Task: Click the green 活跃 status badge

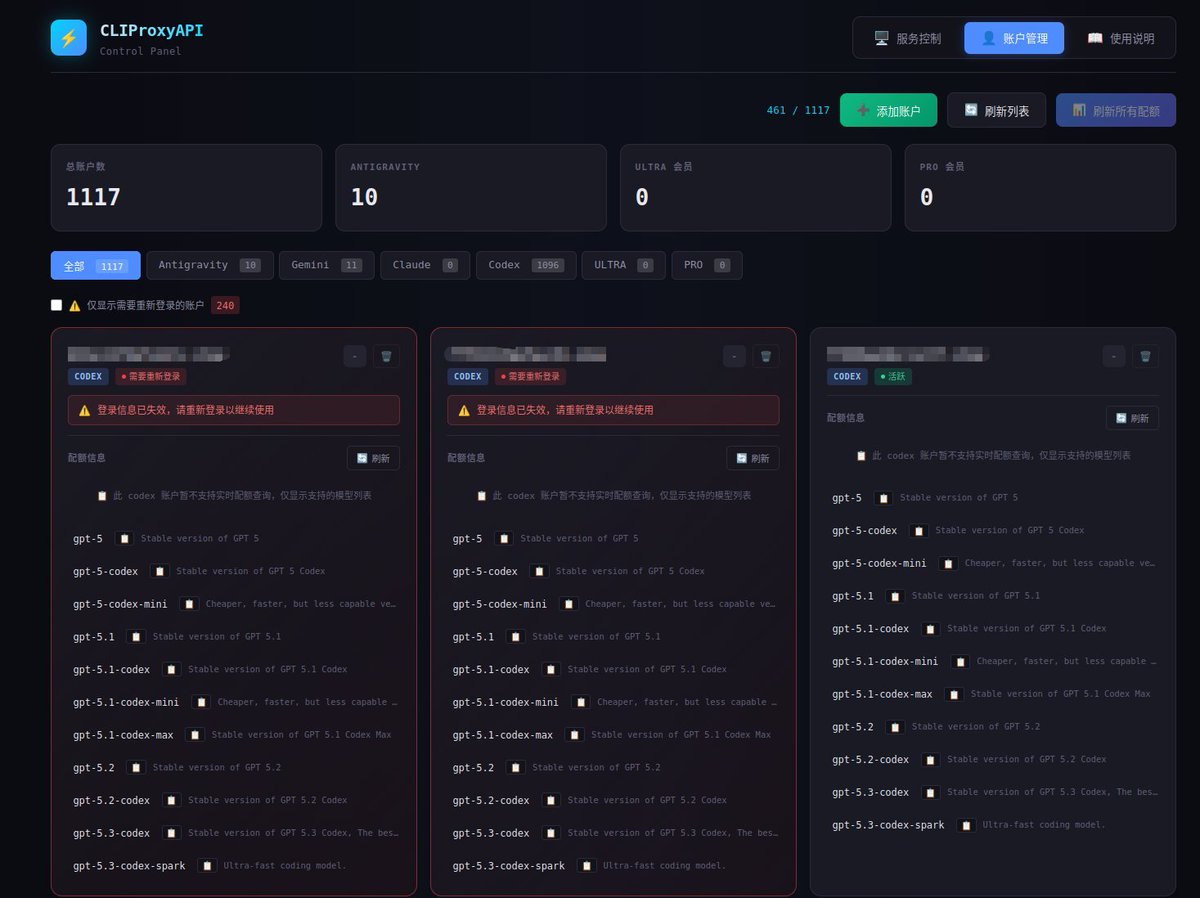Action: click(x=893, y=377)
